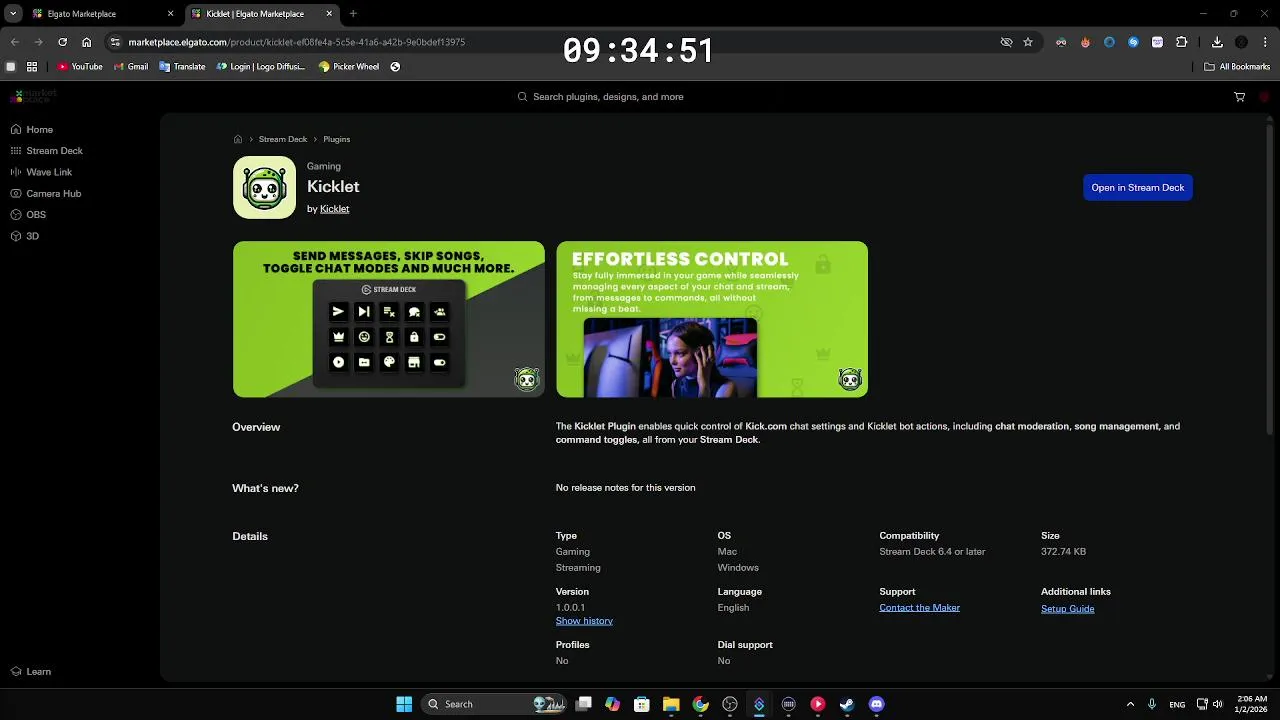Viewport: 1280px width, 720px height.
Task: Open the Picker Wheel bookmark
Action: click(x=349, y=67)
